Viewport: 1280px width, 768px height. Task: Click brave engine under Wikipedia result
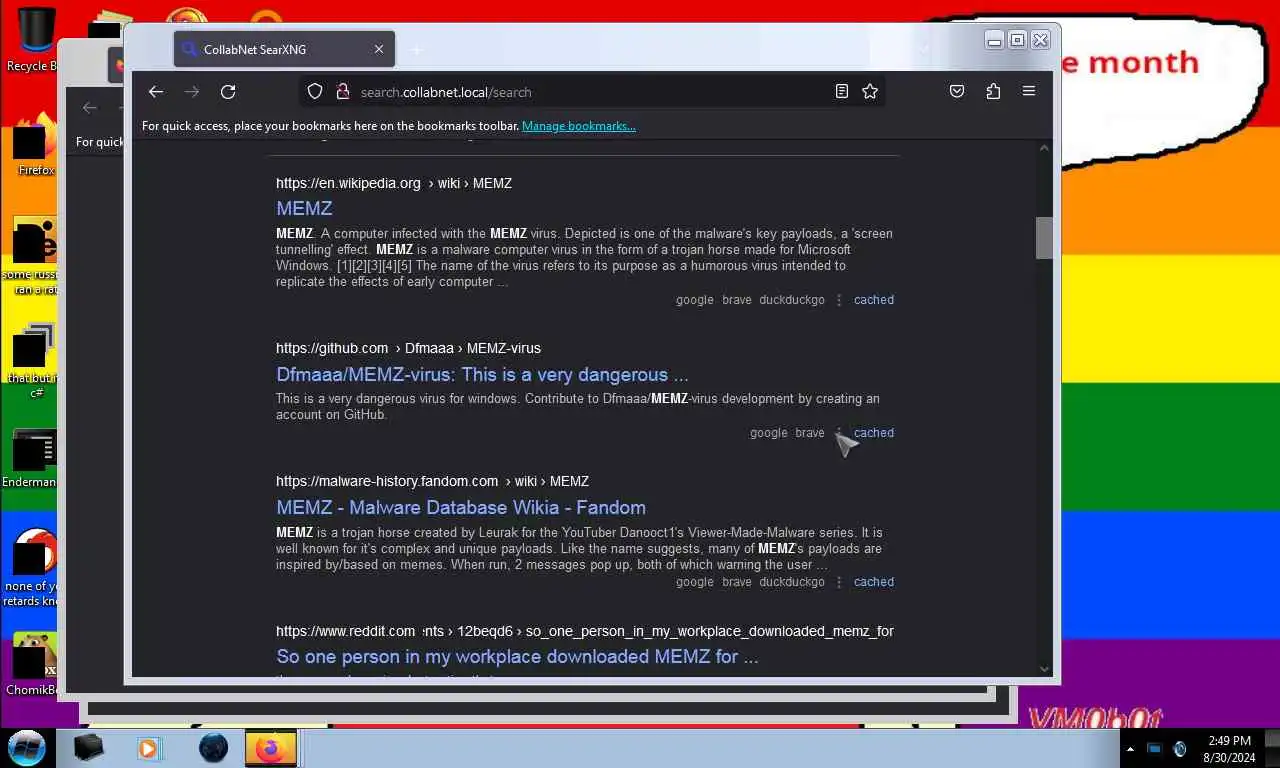pyautogui.click(x=737, y=300)
